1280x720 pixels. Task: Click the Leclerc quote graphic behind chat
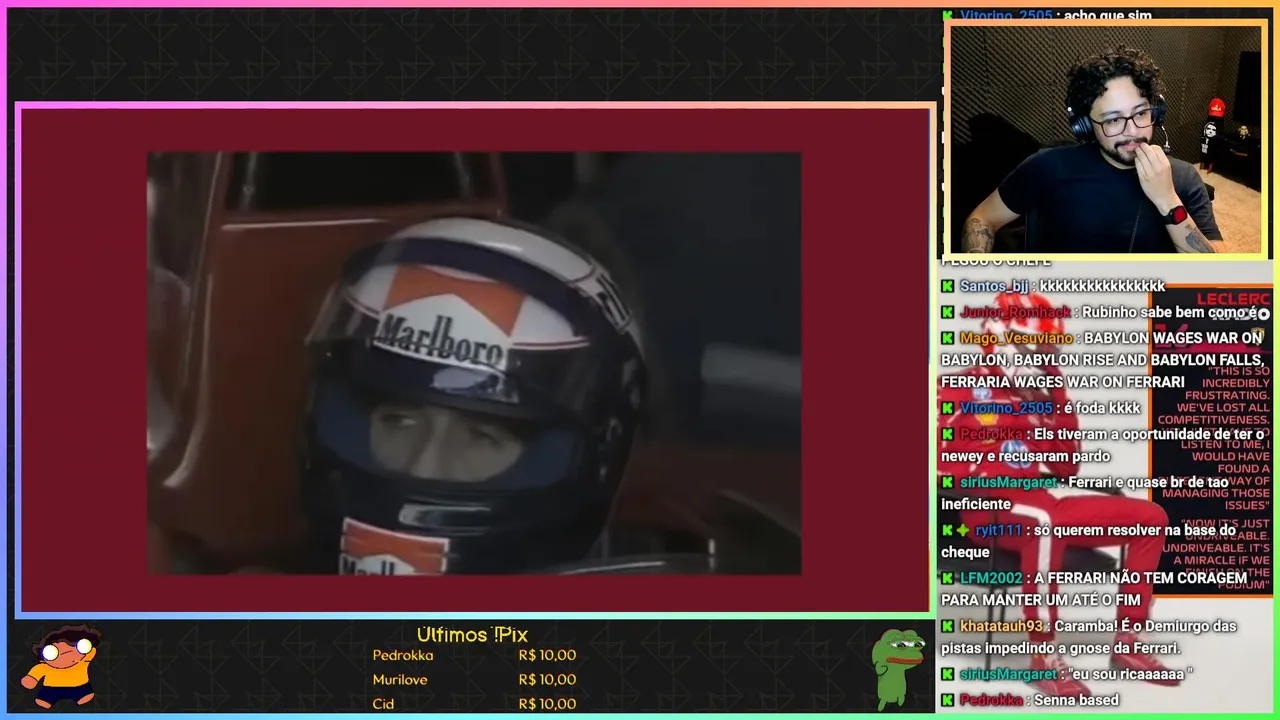[1211, 440]
